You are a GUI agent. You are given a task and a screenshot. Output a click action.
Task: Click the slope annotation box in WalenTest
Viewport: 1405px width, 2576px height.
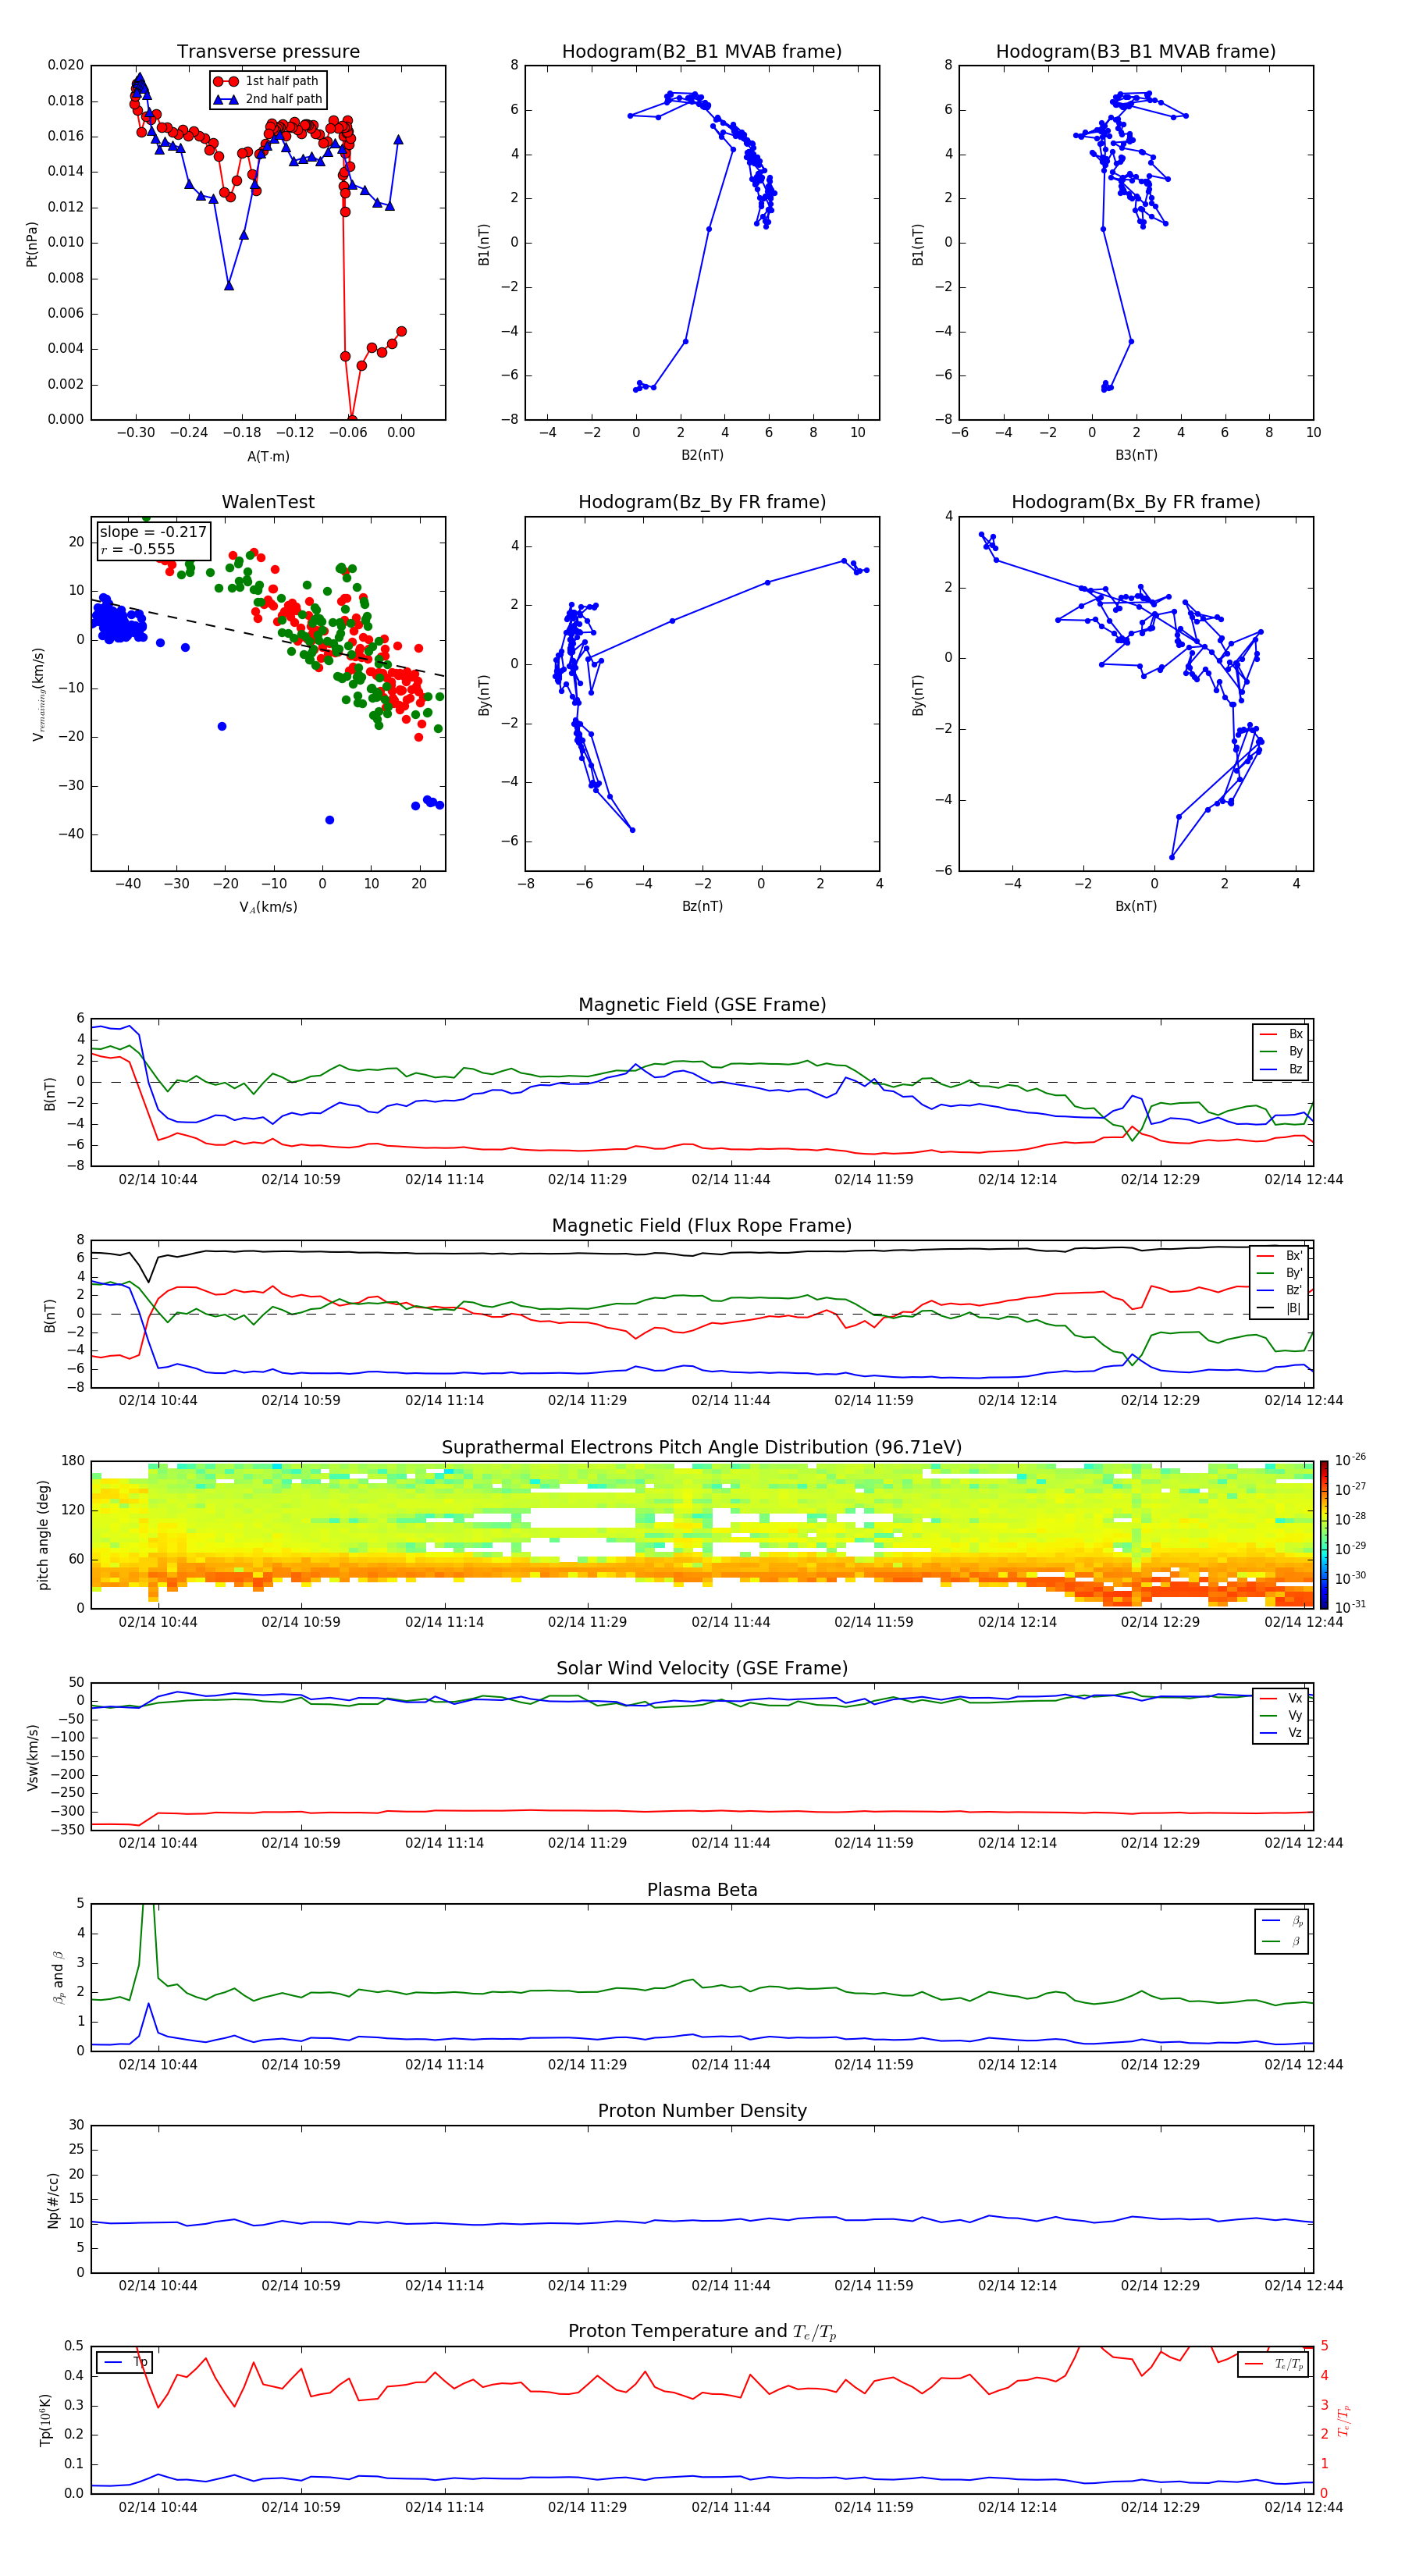[153, 540]
